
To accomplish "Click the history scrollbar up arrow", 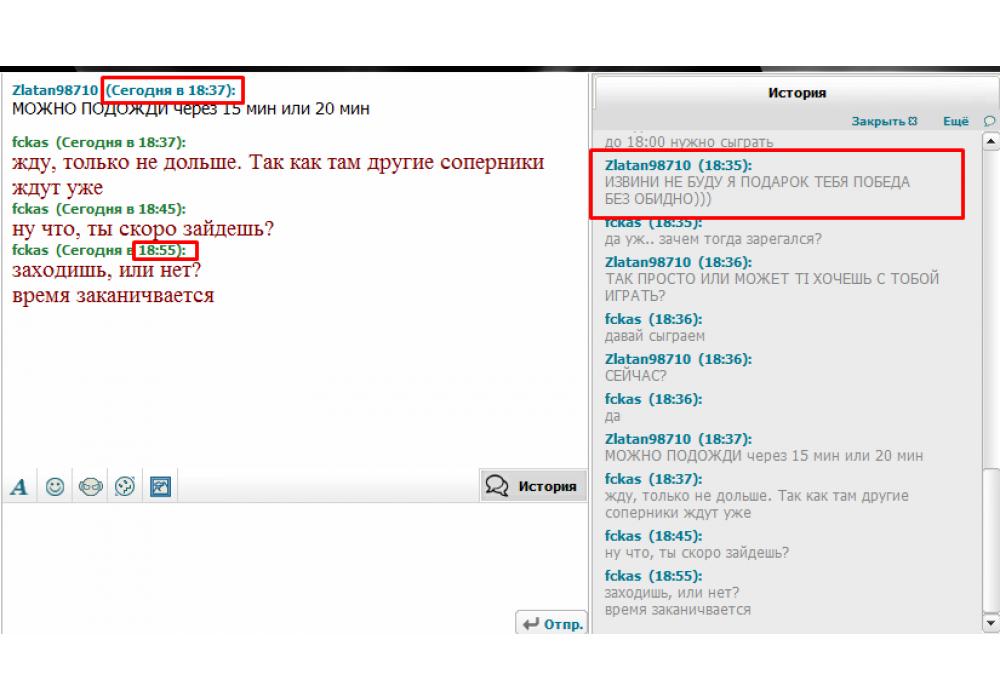I will pos(991,142).
